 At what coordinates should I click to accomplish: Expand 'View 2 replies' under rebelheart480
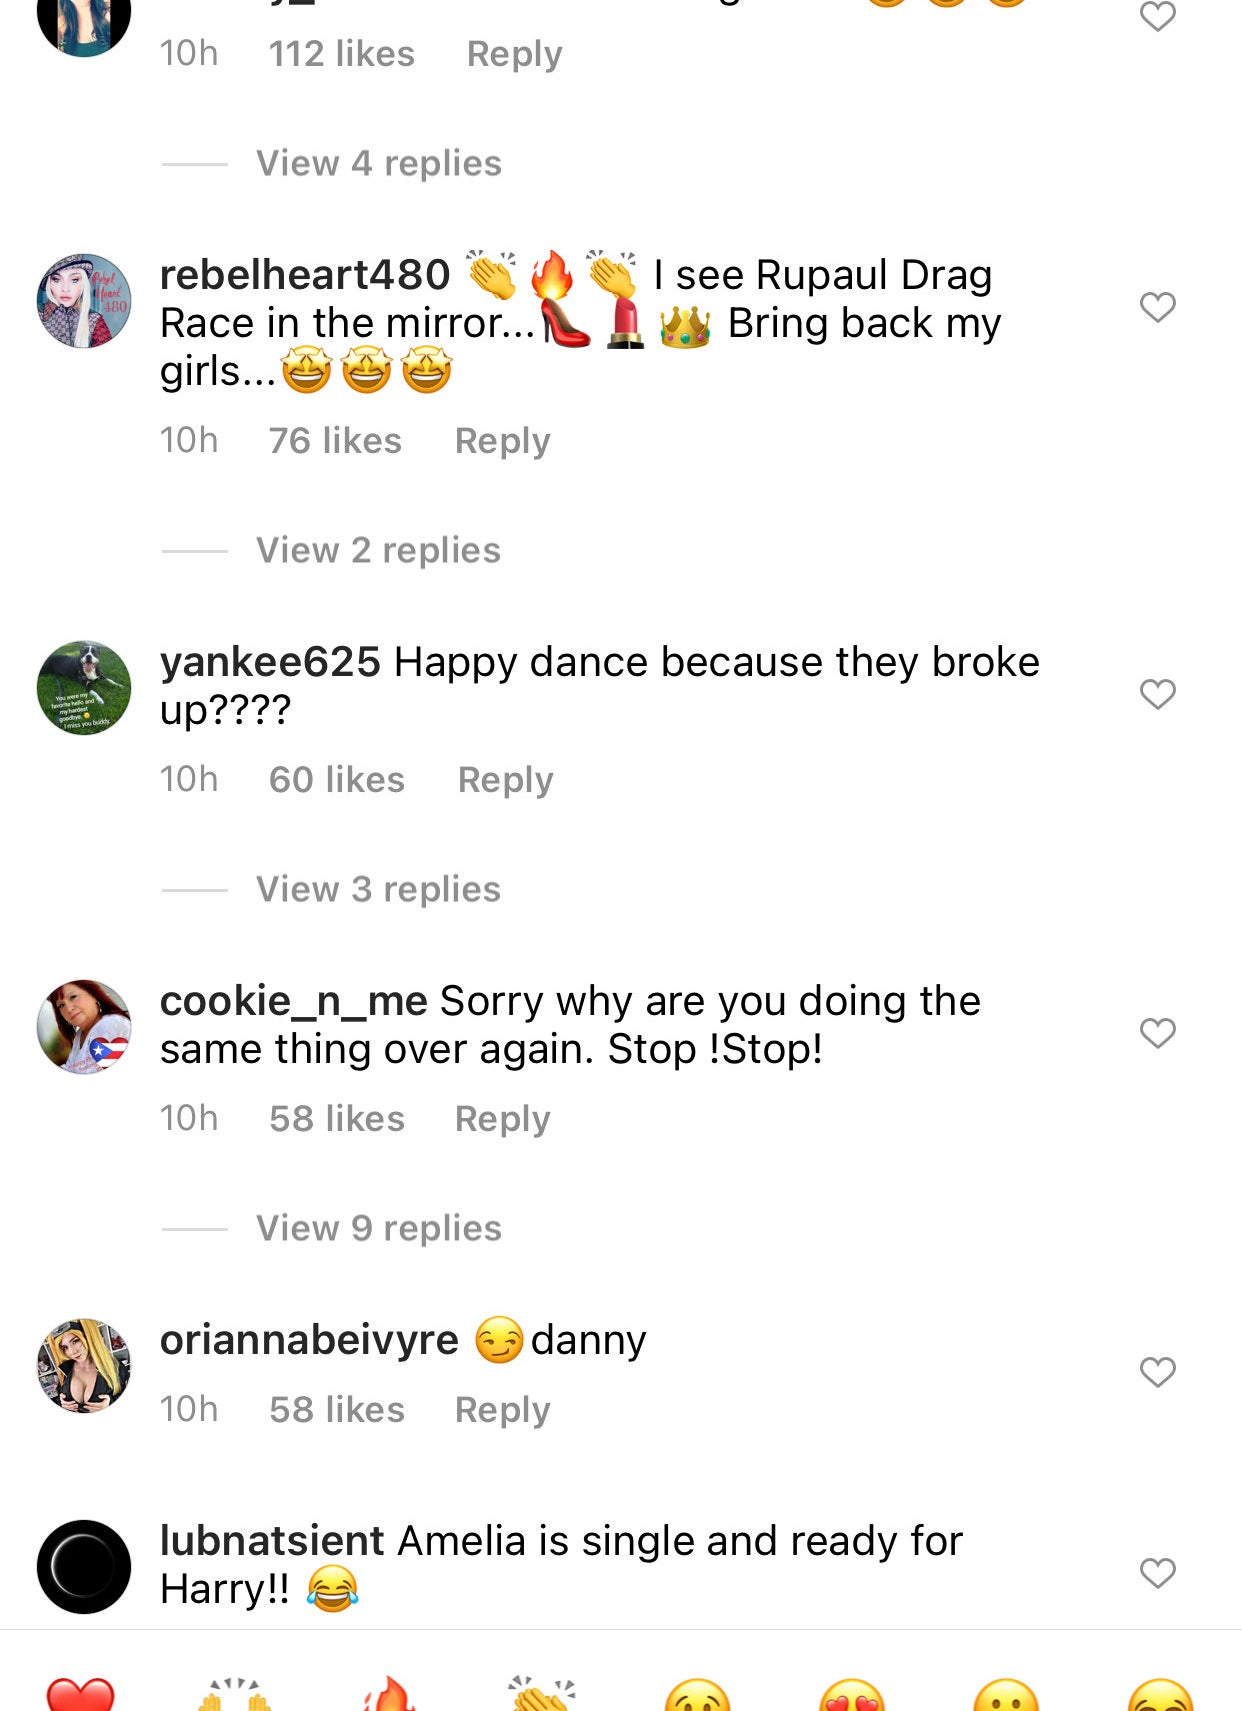378,550
